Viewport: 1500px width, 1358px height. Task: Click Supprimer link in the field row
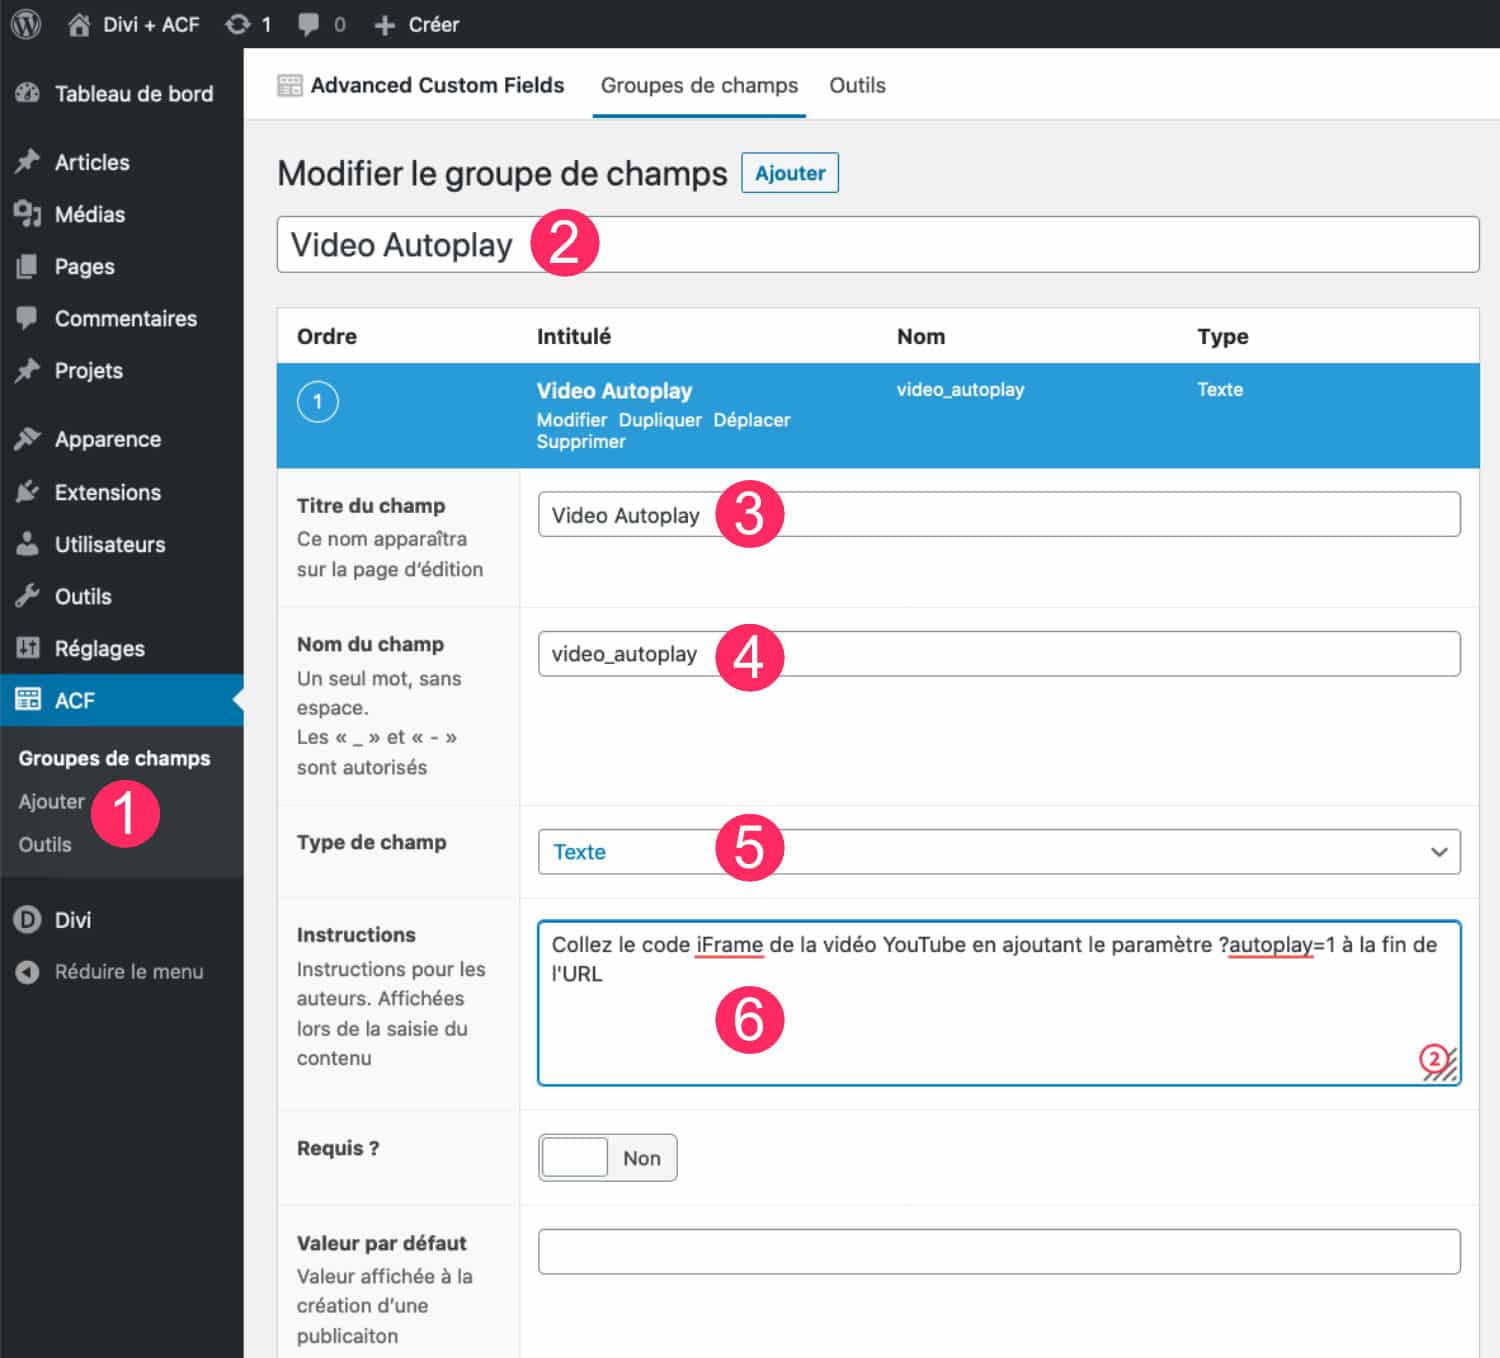pos(581,442)
